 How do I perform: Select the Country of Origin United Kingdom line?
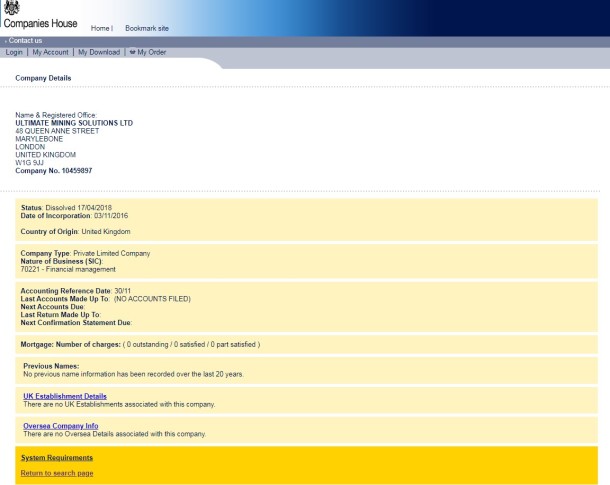[75, 231]
